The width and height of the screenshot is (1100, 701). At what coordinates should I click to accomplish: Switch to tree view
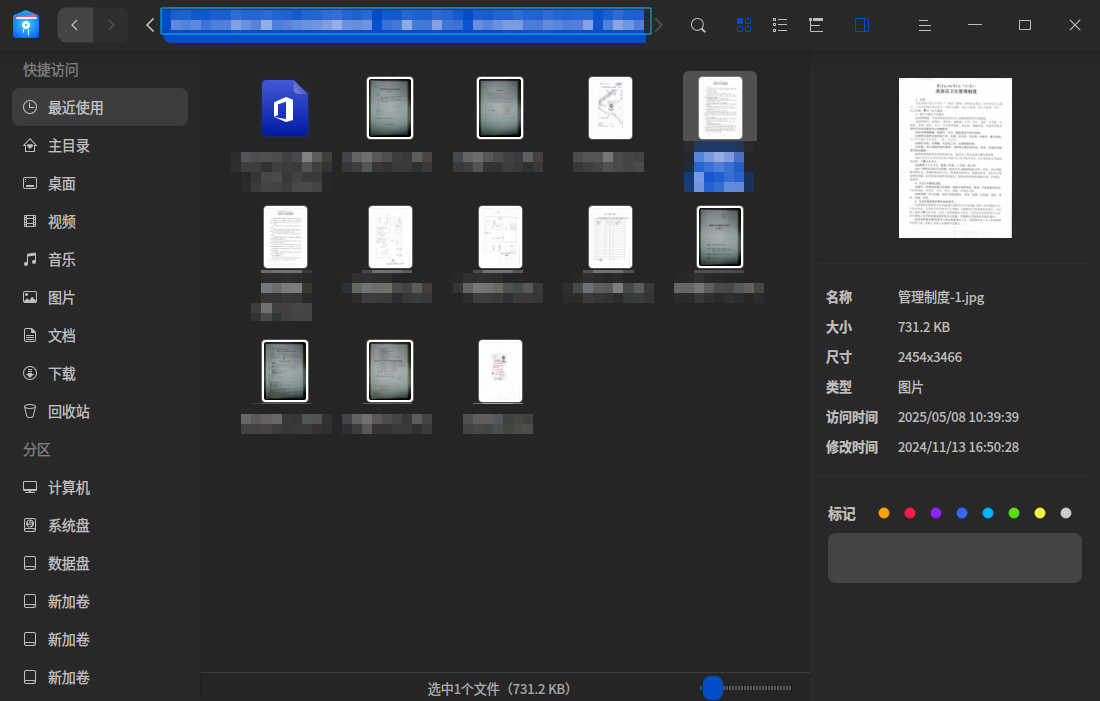click(x=816, y=25)
